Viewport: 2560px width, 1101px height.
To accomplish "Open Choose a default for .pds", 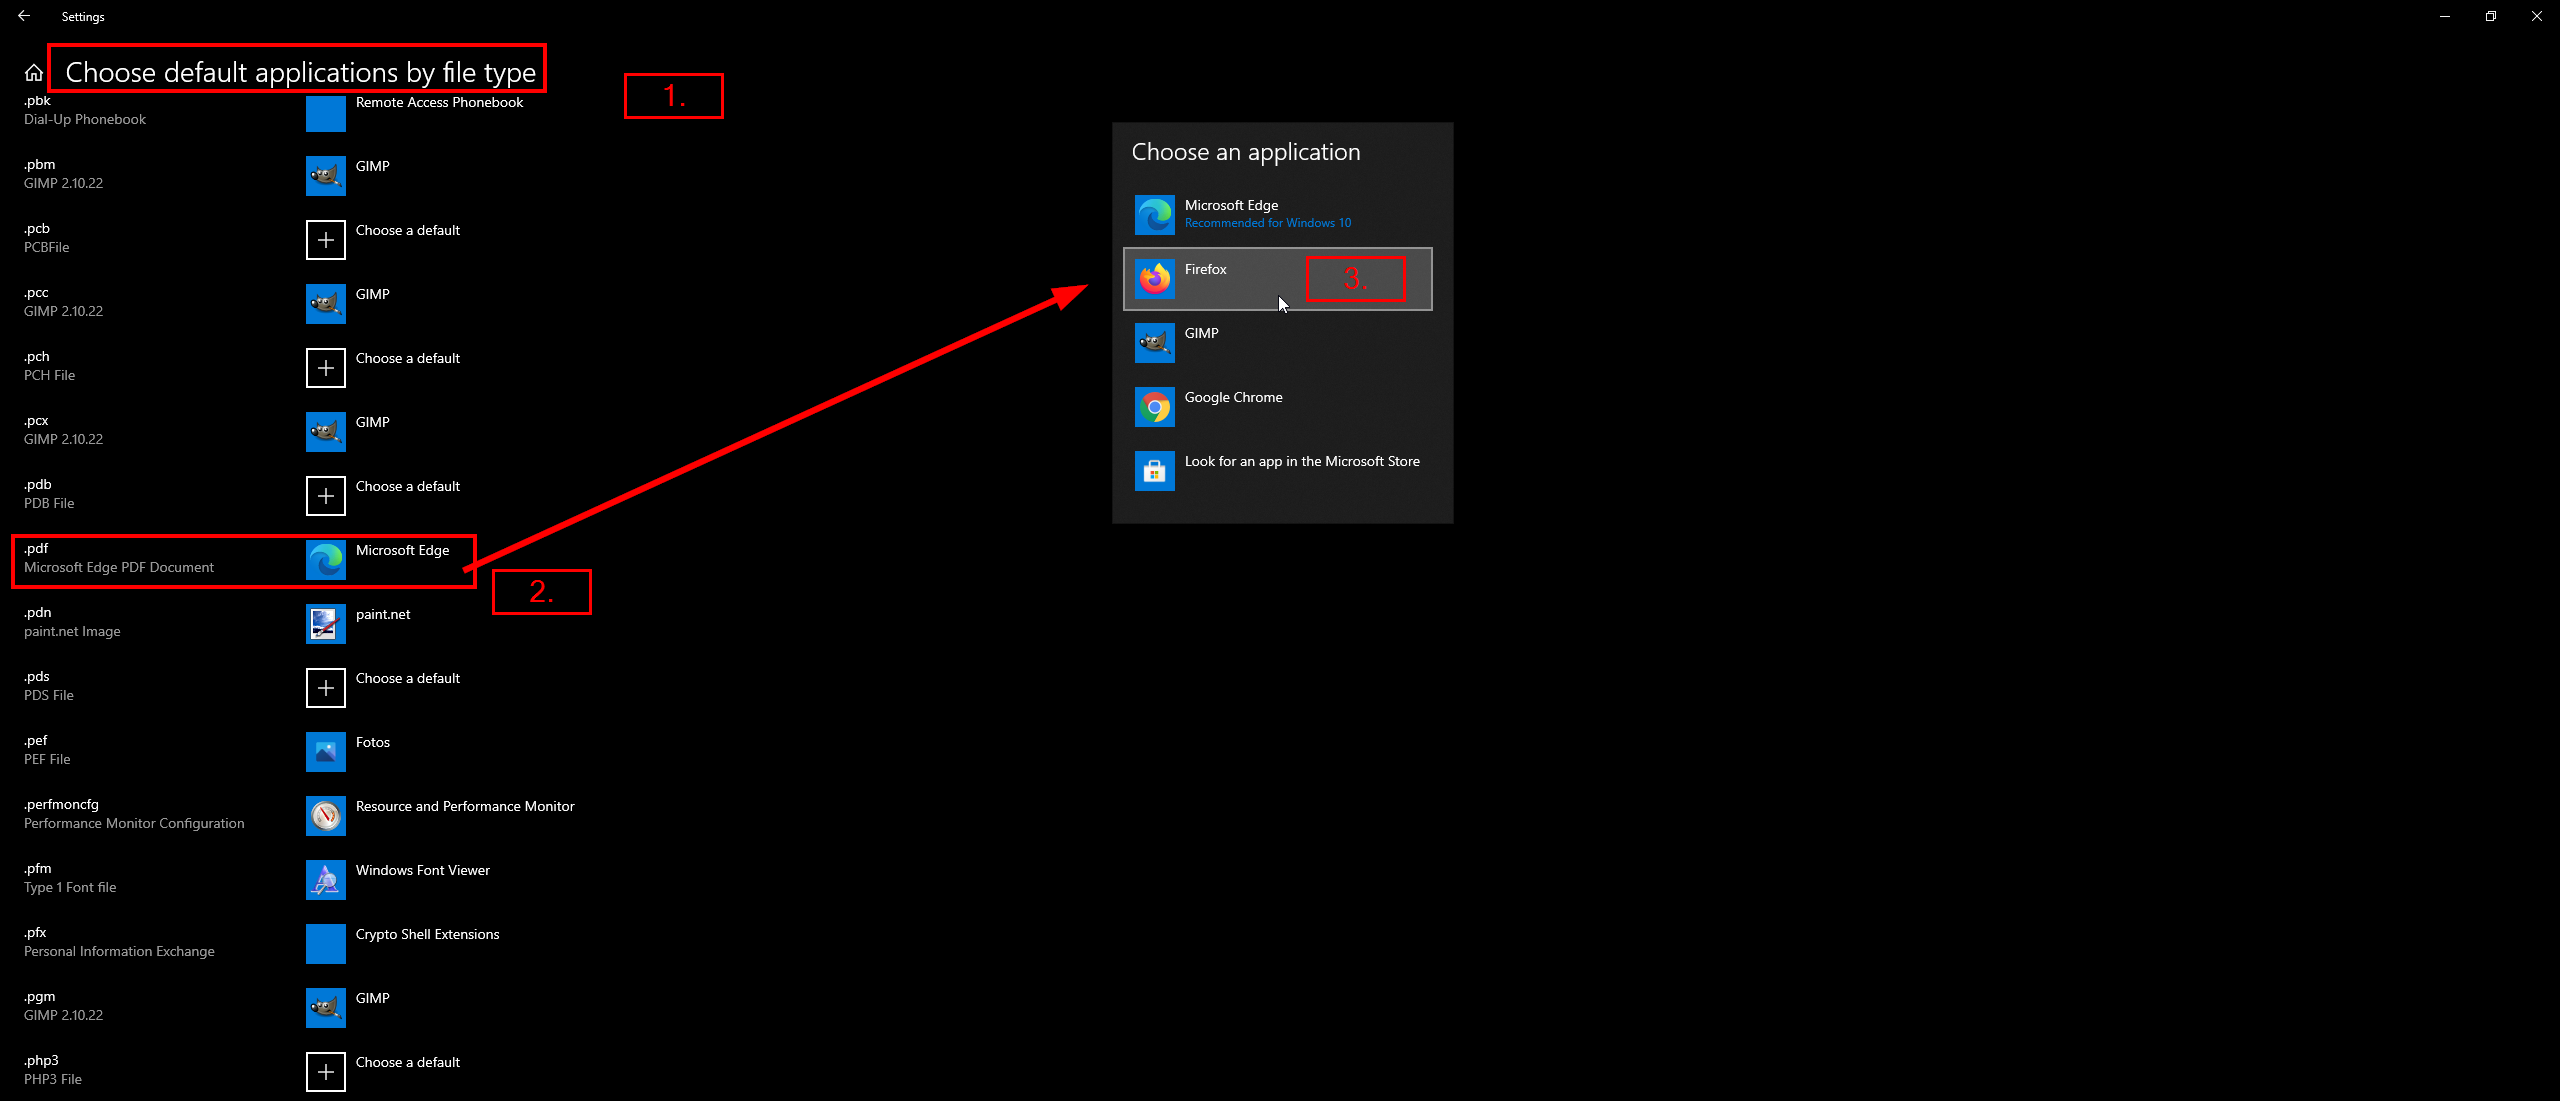I will tap(384, 688).
